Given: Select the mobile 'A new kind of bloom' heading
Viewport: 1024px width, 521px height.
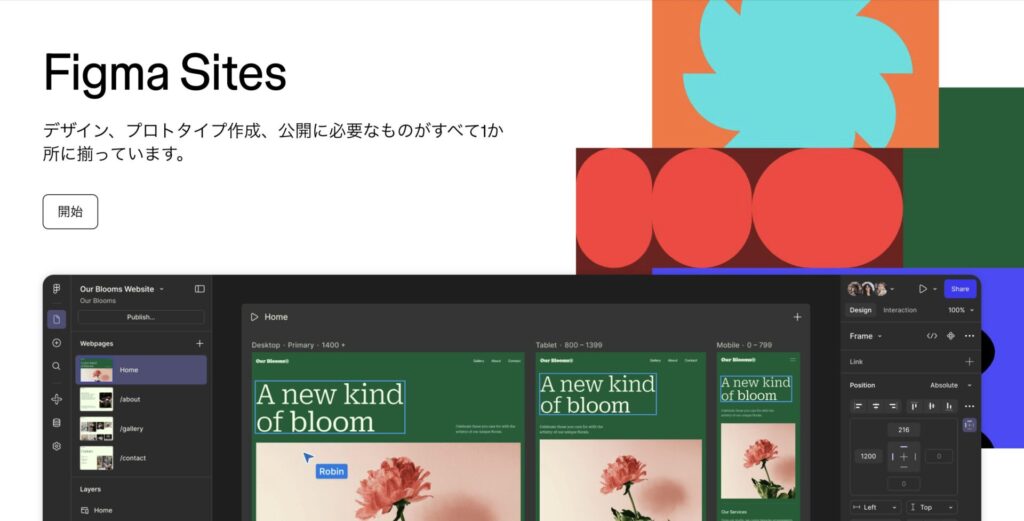Looking at the screenshot, I should click(756, 388).
